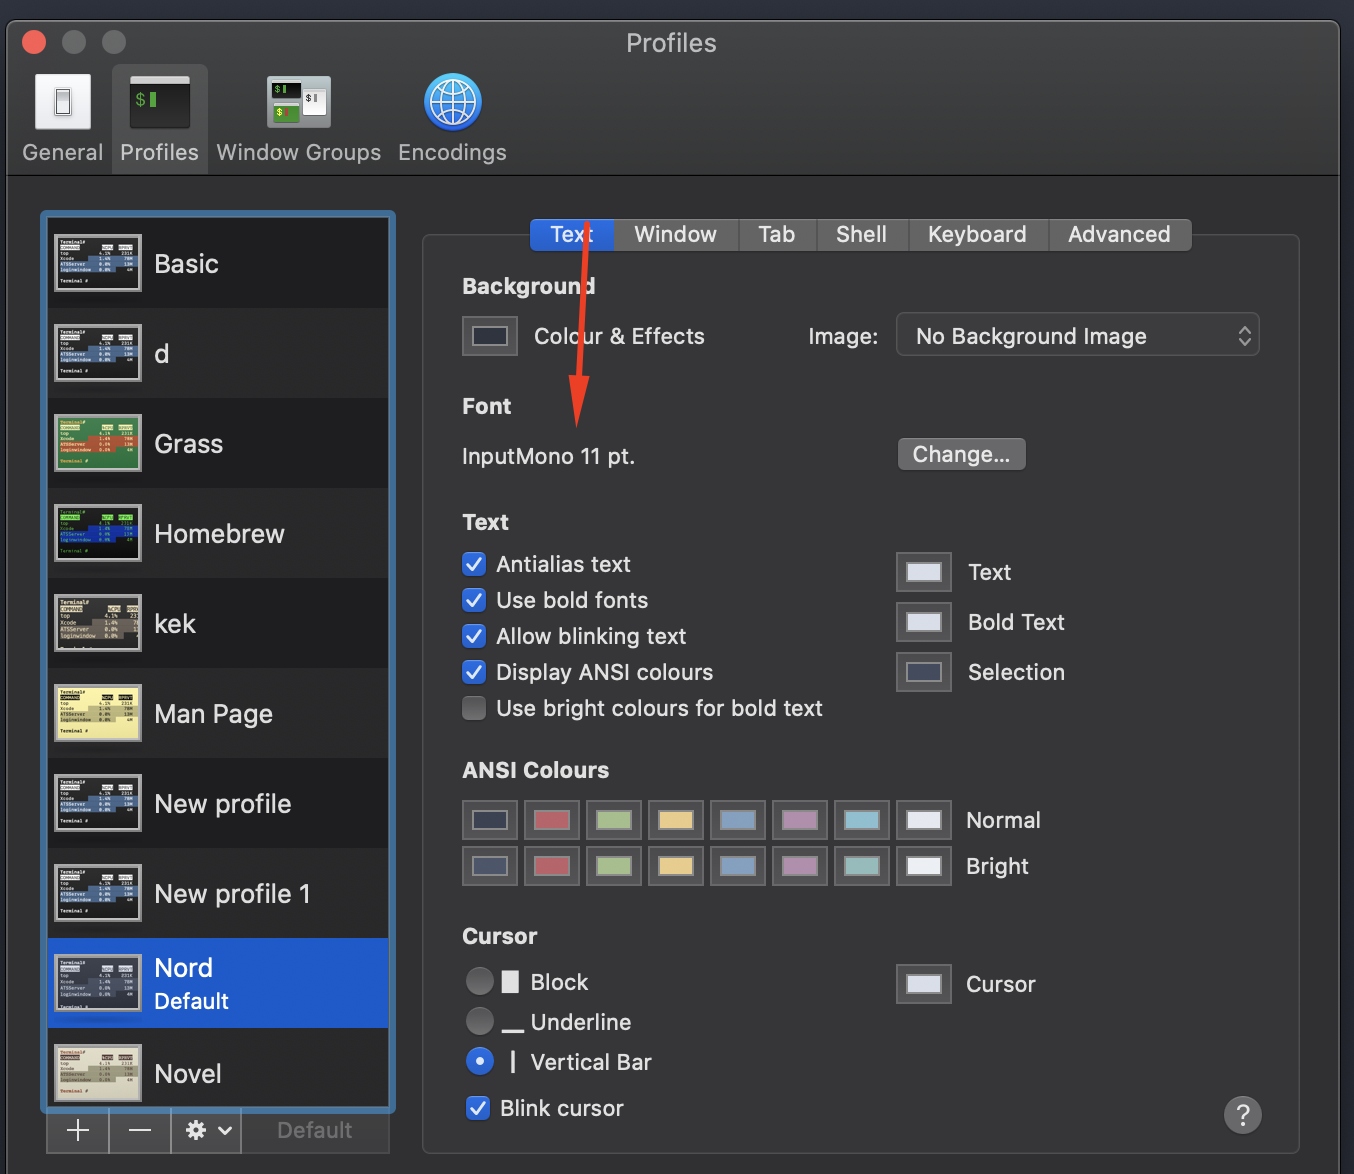1354x1174 pixels.
Task: Open the General preferences icon
Action: pos(62,115)
